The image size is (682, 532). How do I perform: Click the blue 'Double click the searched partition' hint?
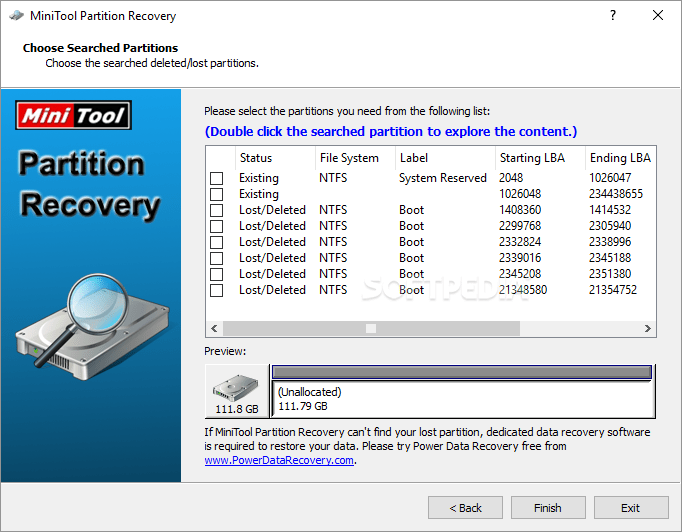391,131
